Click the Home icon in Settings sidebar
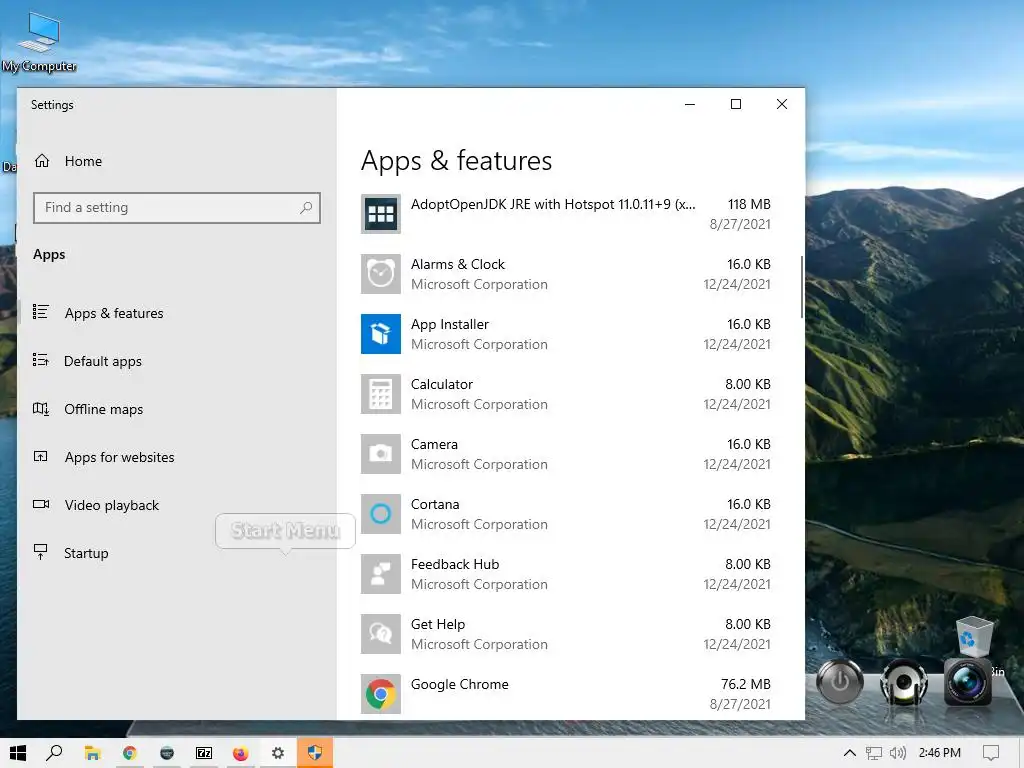This screenshot has height=768, width=1024. [42, 161]
